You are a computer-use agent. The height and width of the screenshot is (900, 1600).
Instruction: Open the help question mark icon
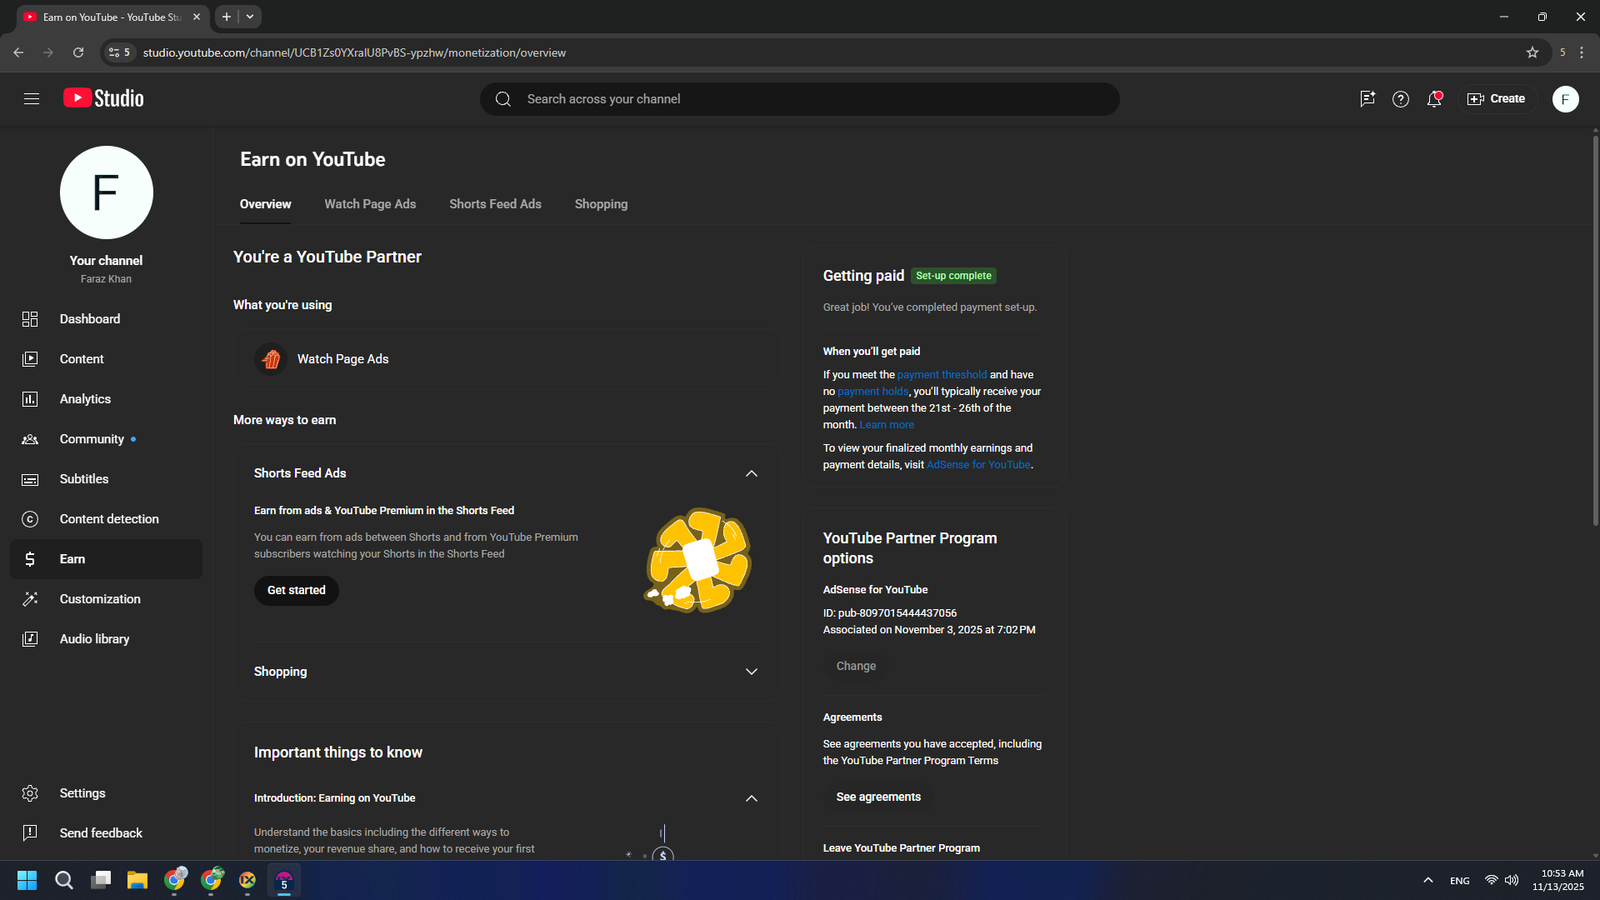coord(1400,99)
